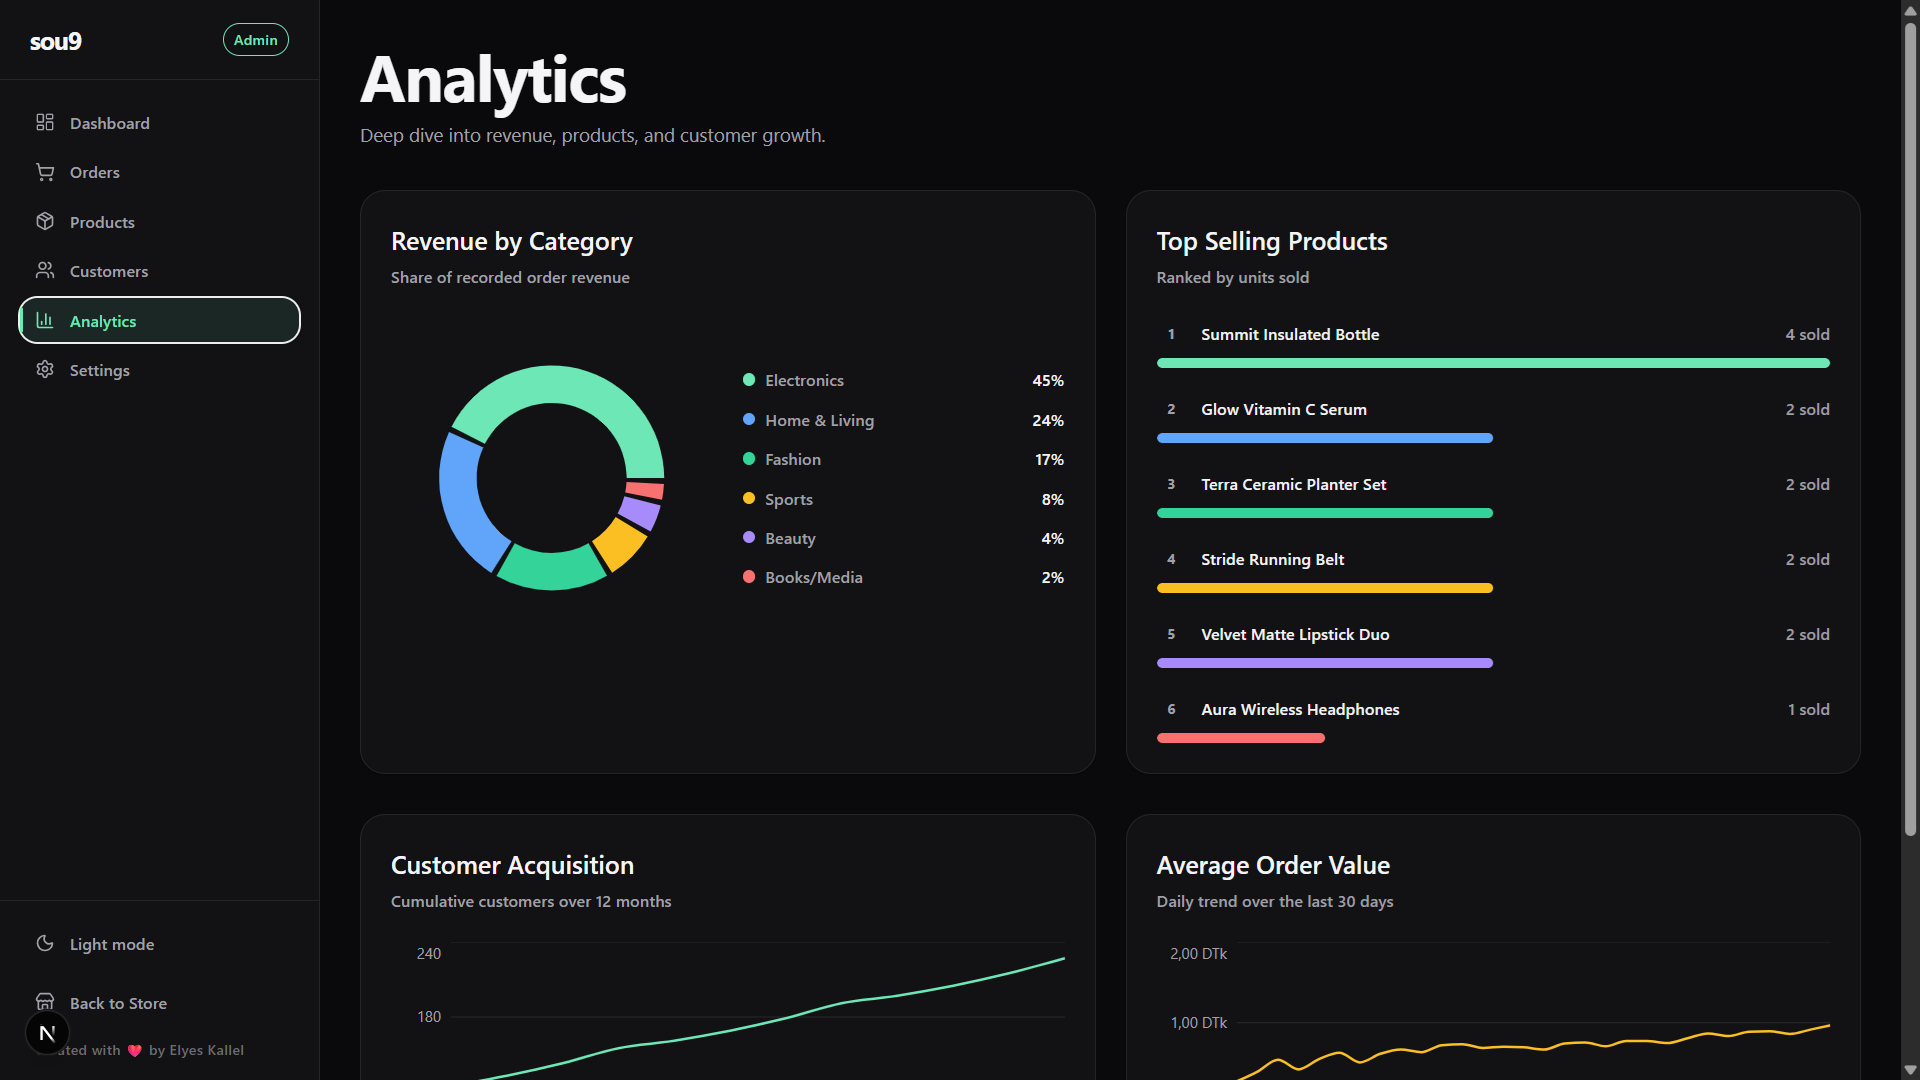Image resolution: width=1920 pixels, height=1080 pixels.
Task: Click the Back to Store shop icon
Action: [45, 1001]
